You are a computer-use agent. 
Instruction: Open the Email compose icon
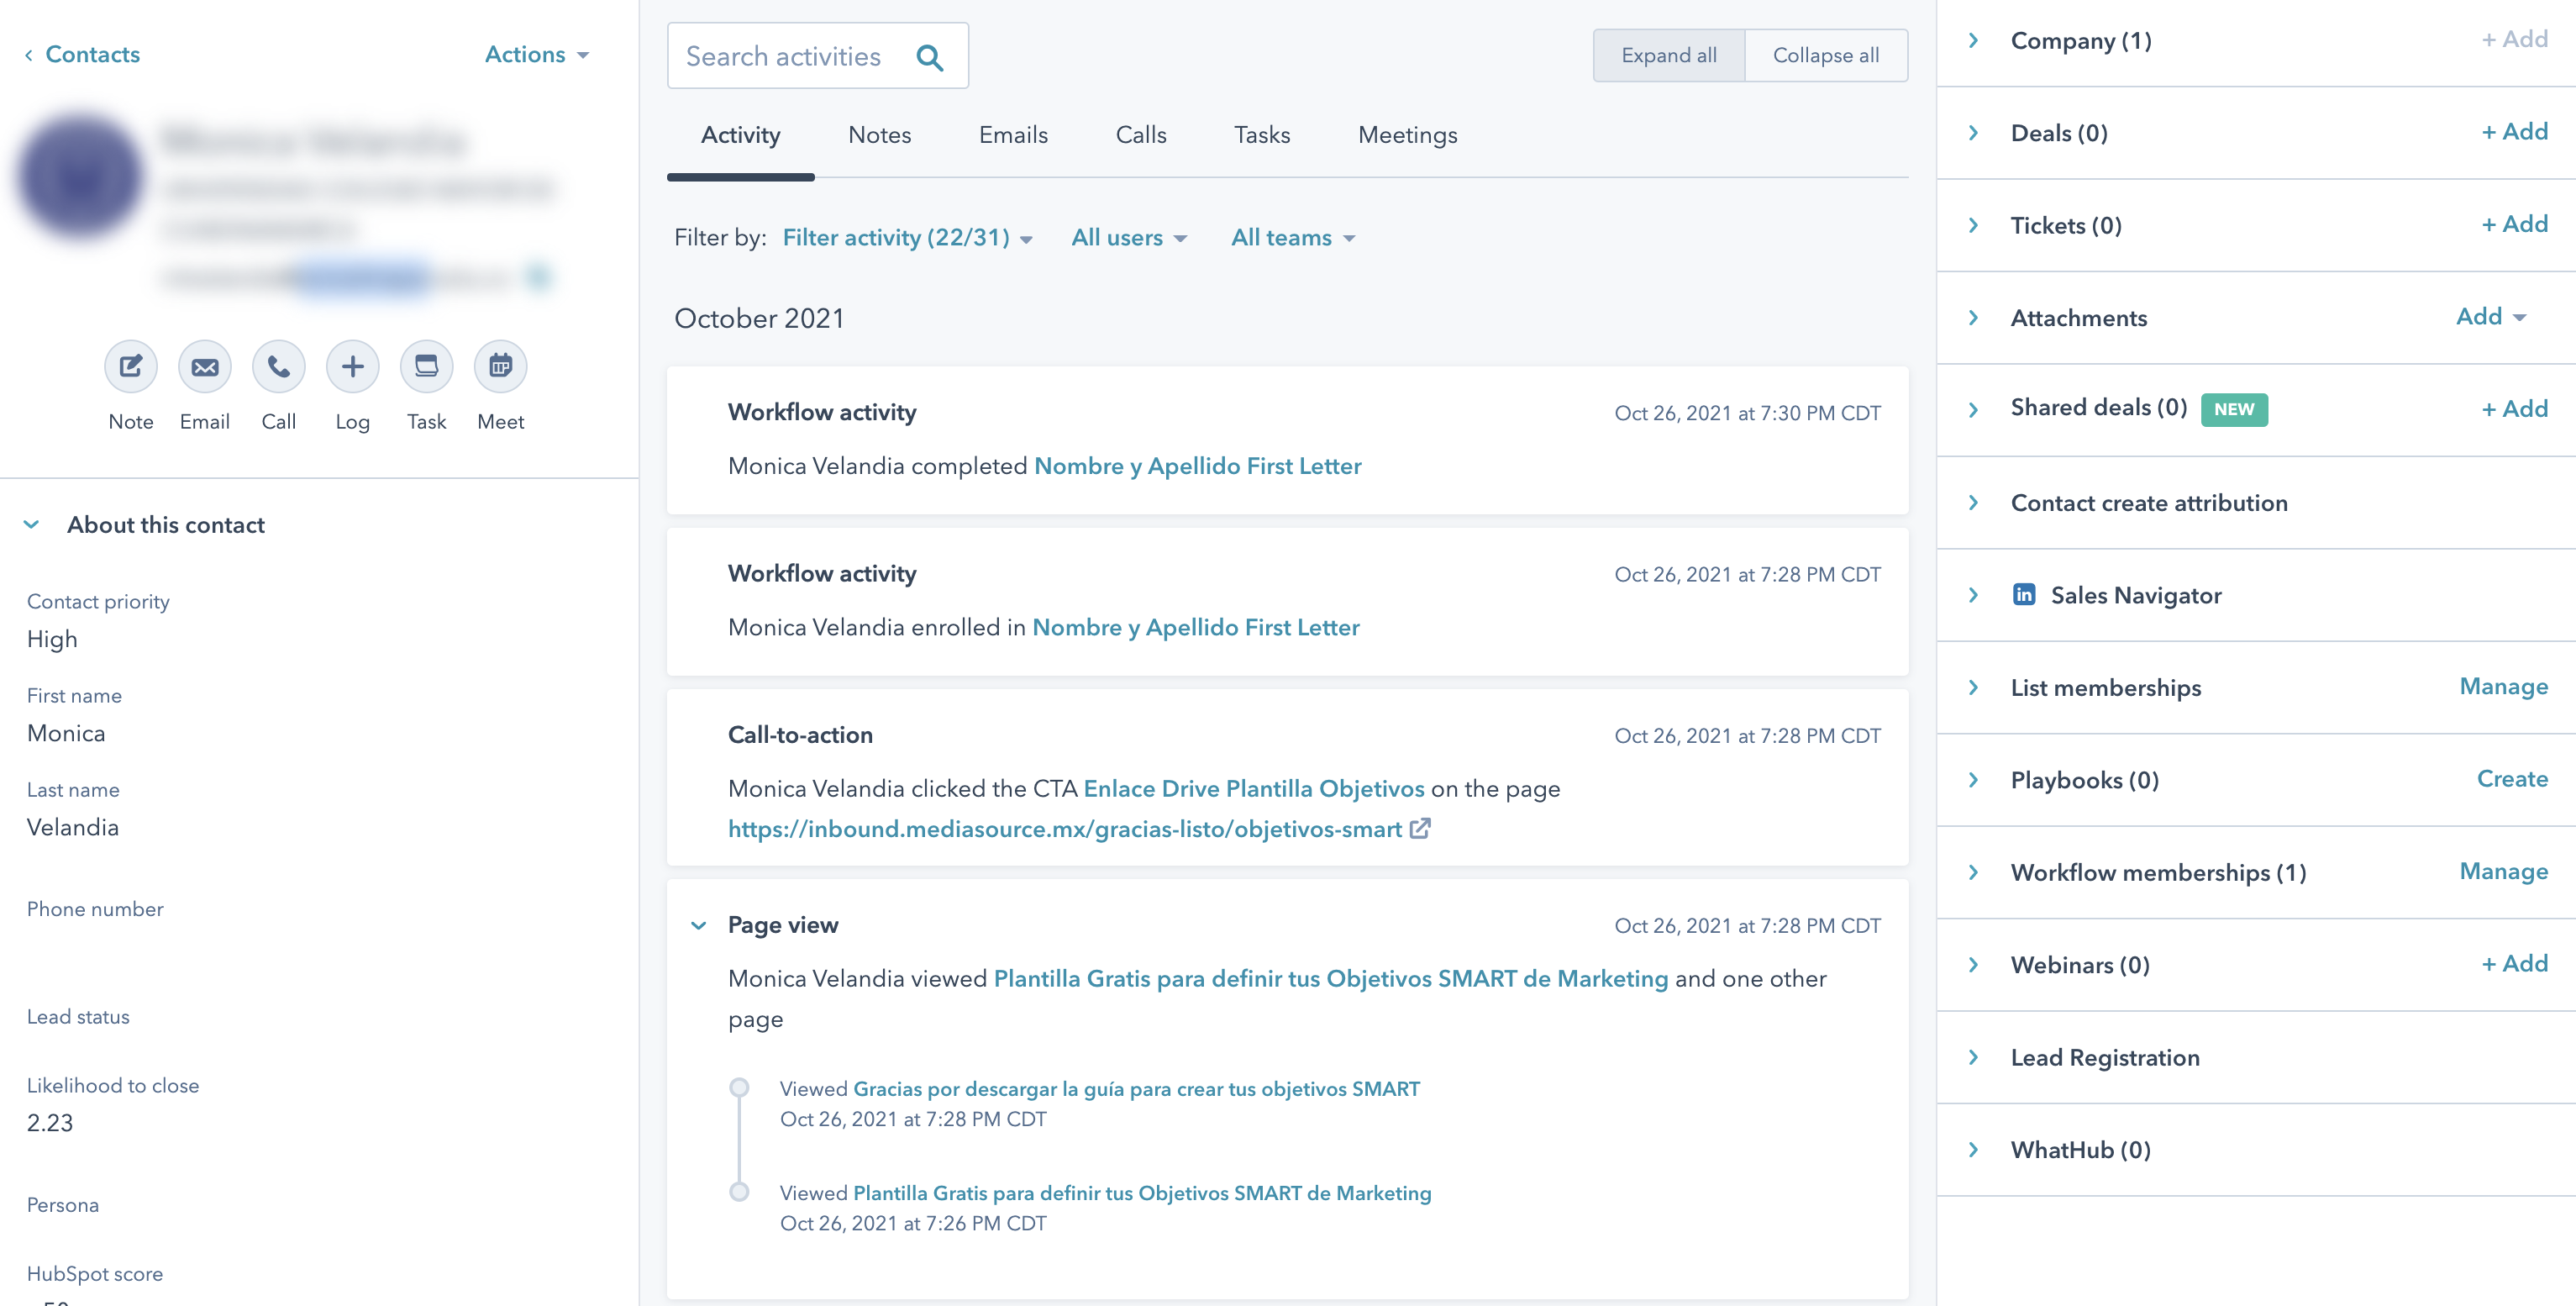click(x=205, y=366)
